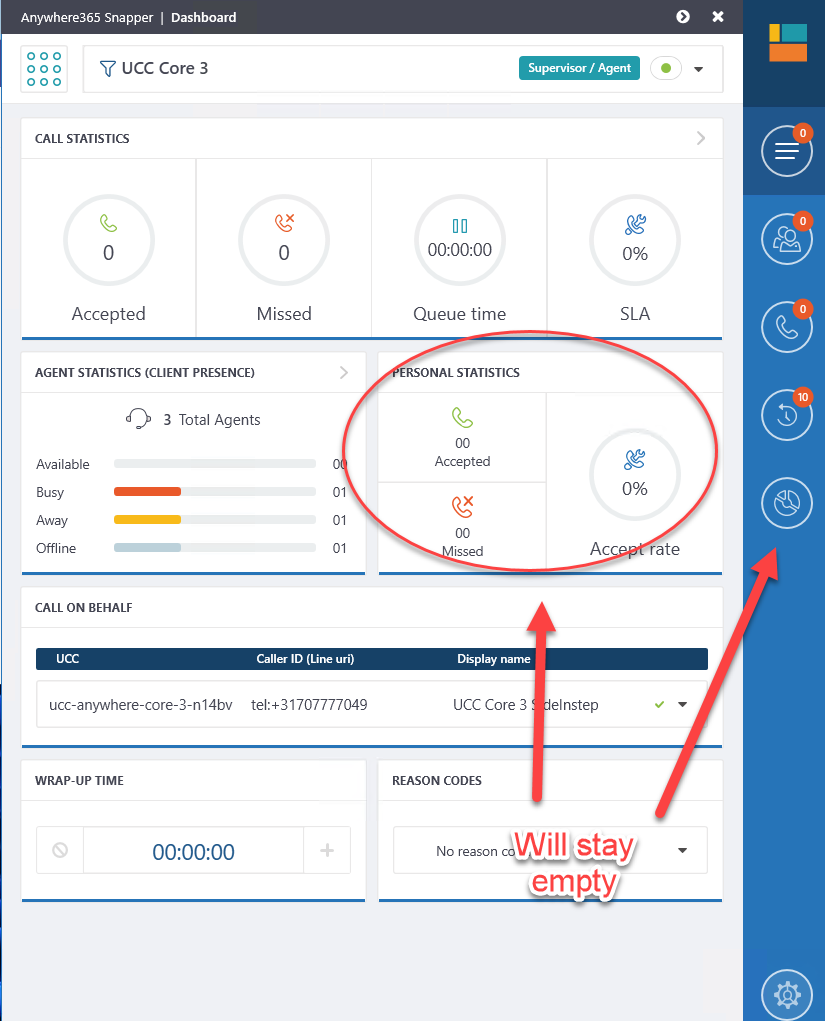Expand the Call Statistics panel chevron

701,138
